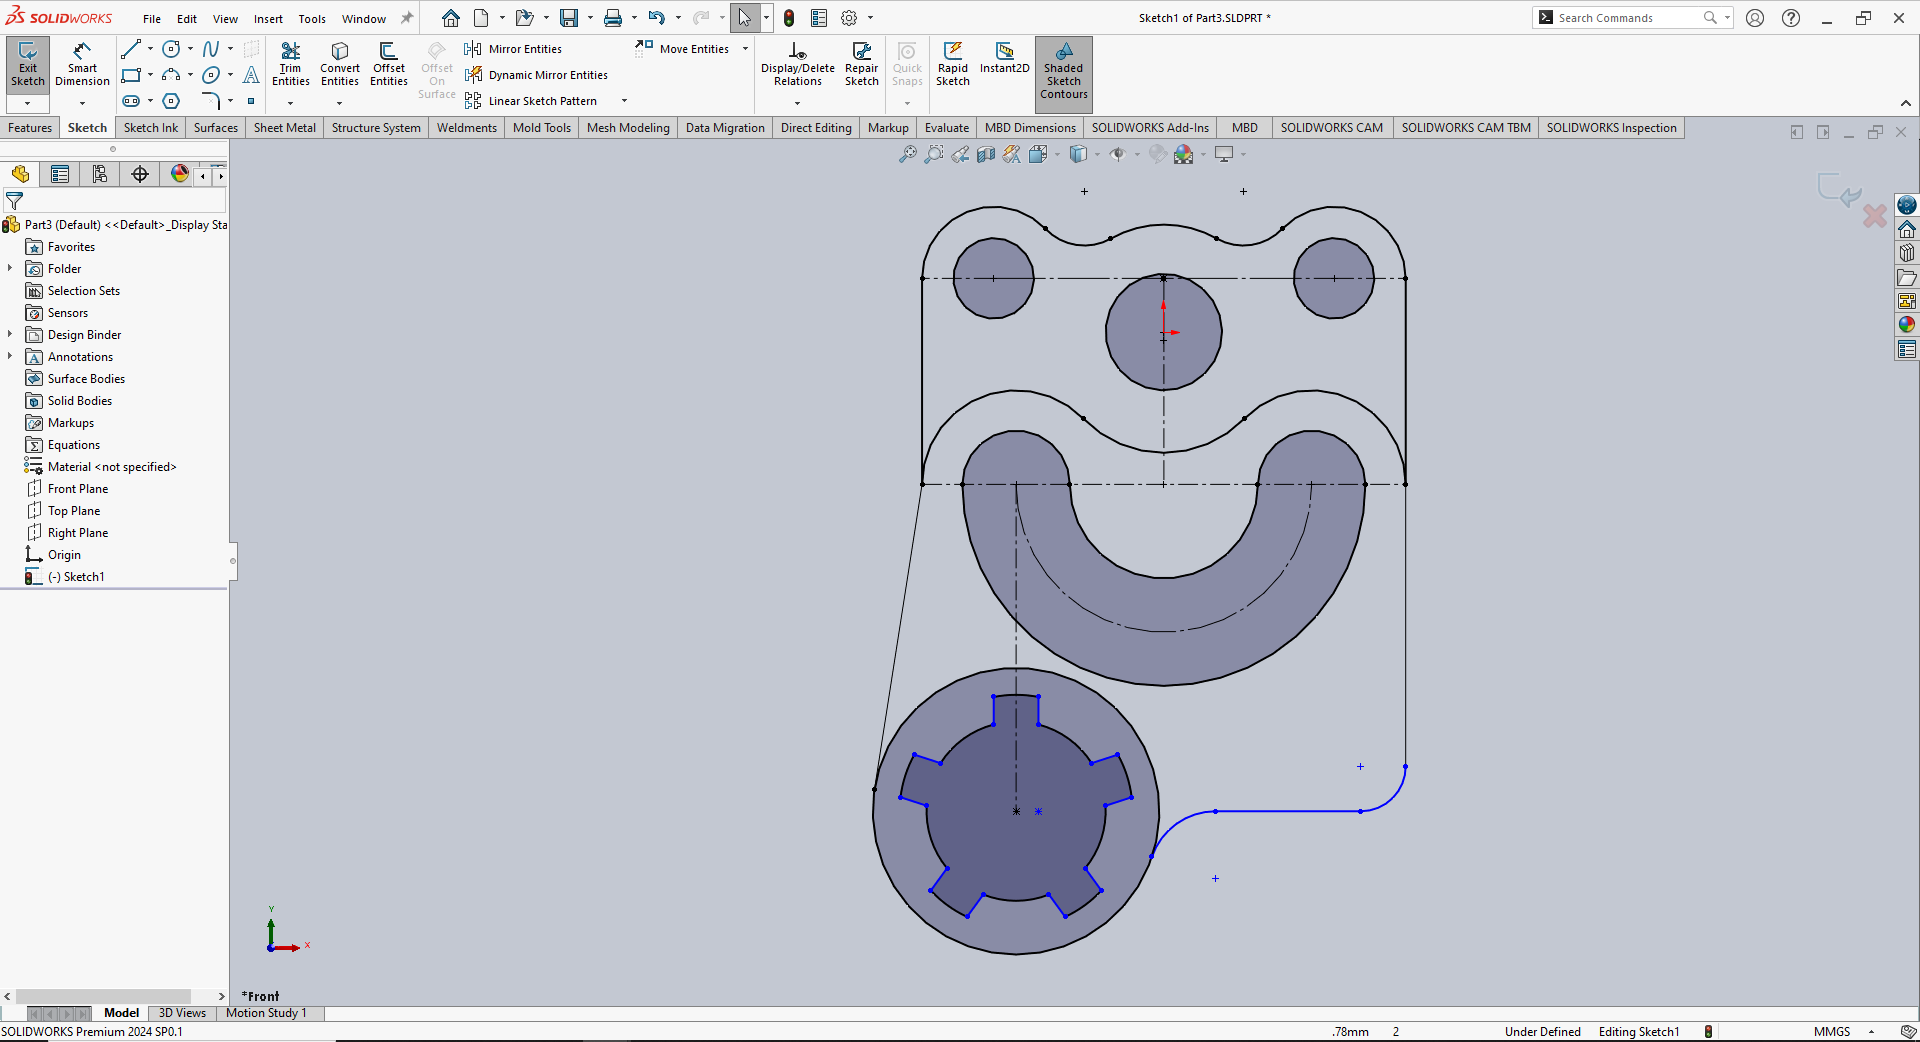Click the Instant2D icon
The image size is (1920, 1042).
[x=1004, y=58]
